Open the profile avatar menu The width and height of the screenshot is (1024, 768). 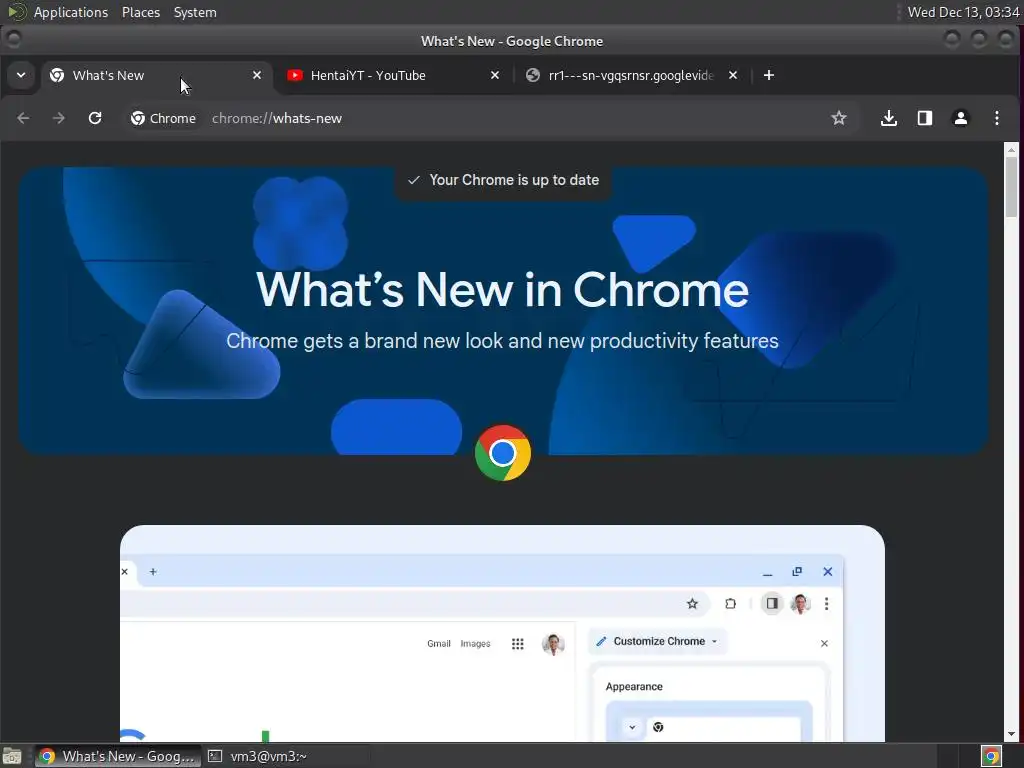960,118
